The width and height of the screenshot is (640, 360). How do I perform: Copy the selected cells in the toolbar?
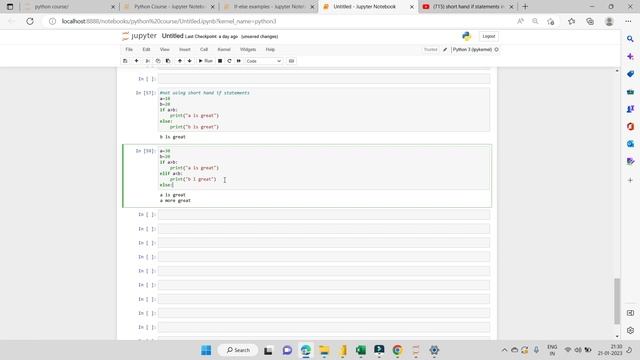coord(158,61)
